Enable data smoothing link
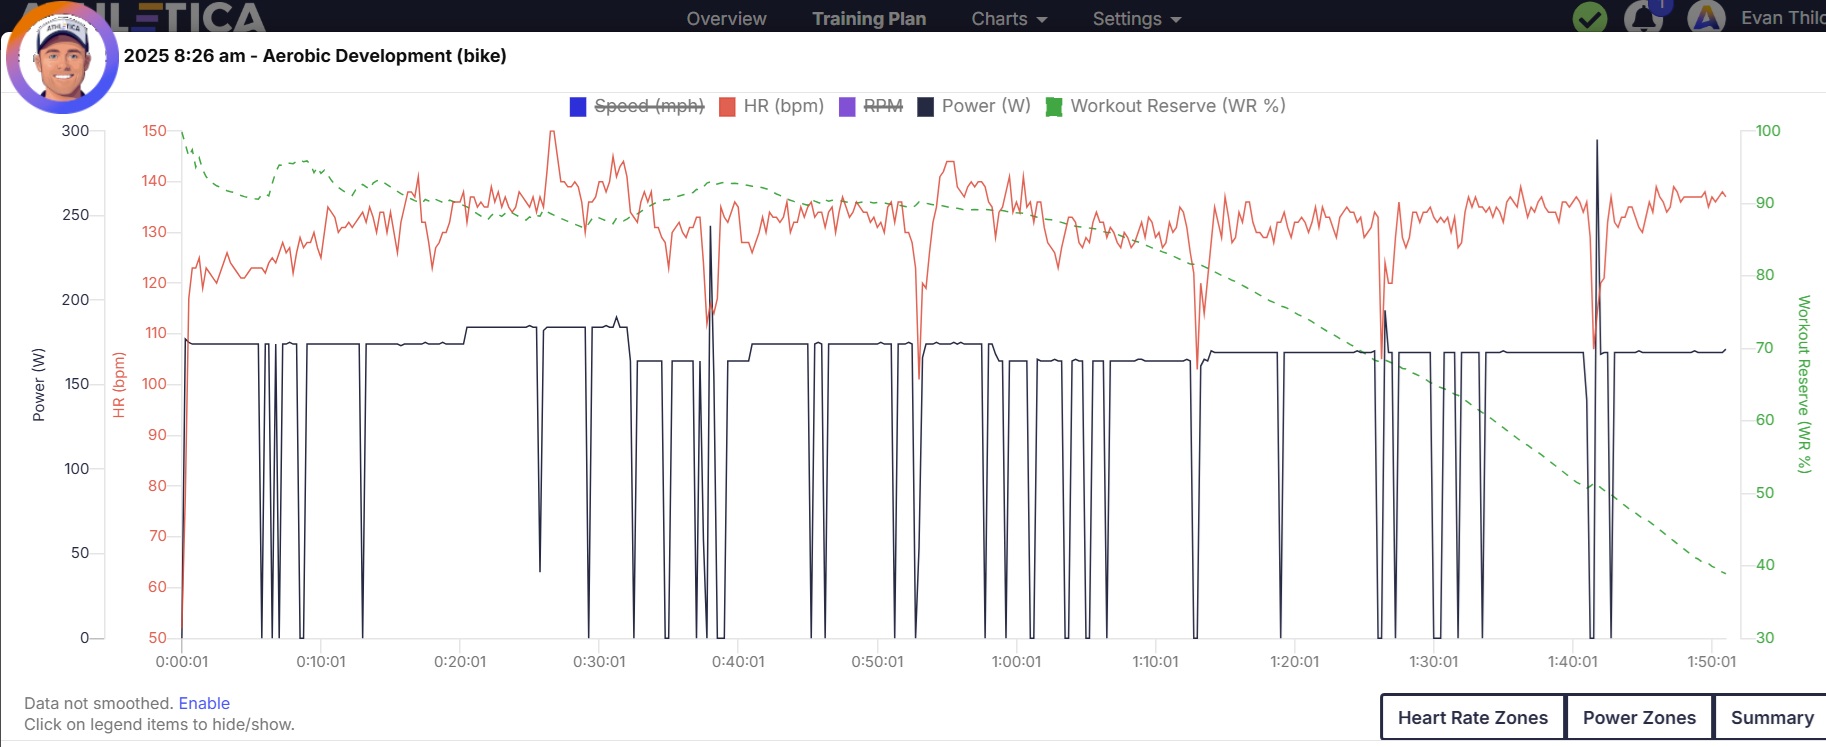The image size is (1826, 747). click(x=204, y=703)
